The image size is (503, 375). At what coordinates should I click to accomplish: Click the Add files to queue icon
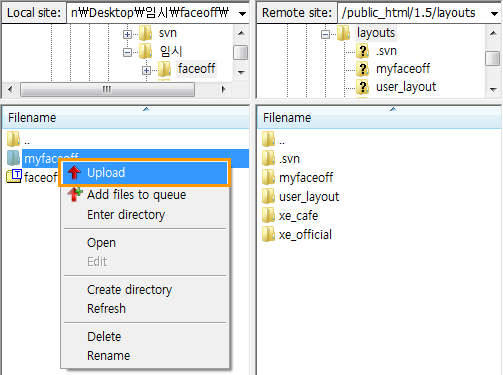tap(75, 194)
